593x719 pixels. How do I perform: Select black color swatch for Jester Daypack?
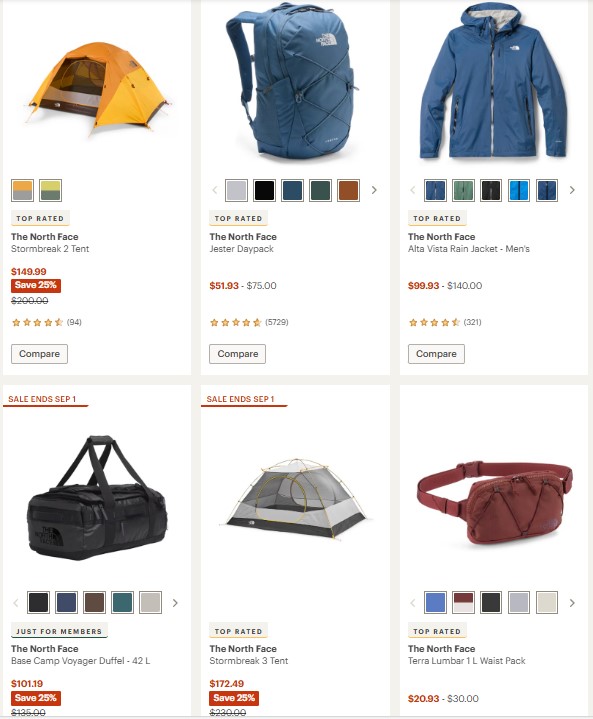point(265,190)
